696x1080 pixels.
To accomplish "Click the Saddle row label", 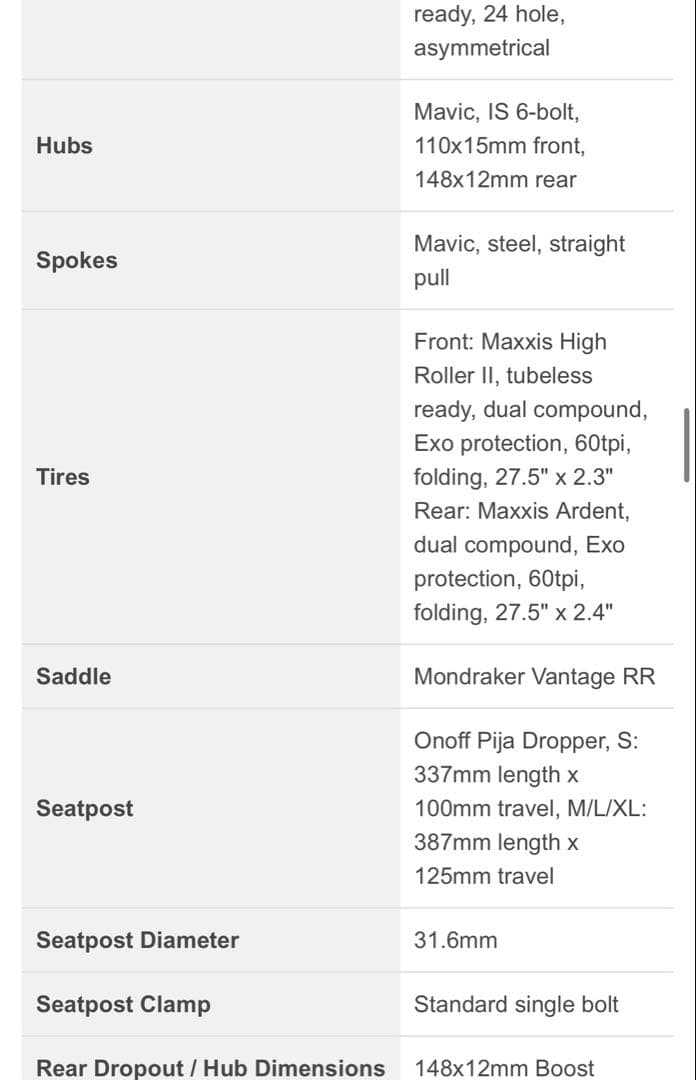I will pos(73,676).
